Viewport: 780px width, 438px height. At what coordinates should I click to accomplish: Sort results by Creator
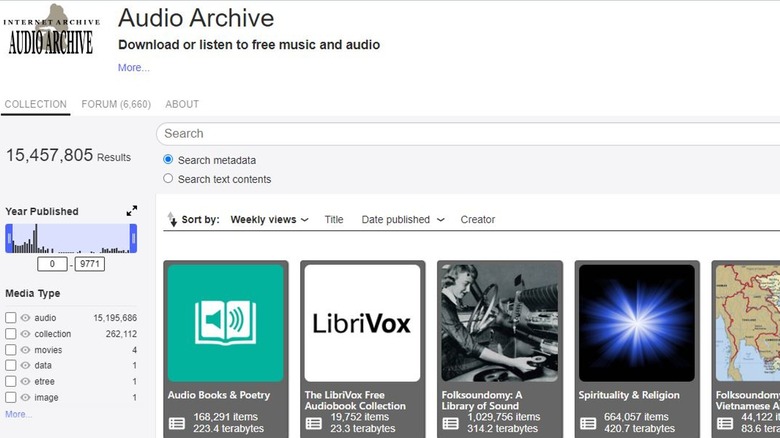click(478, 219)
